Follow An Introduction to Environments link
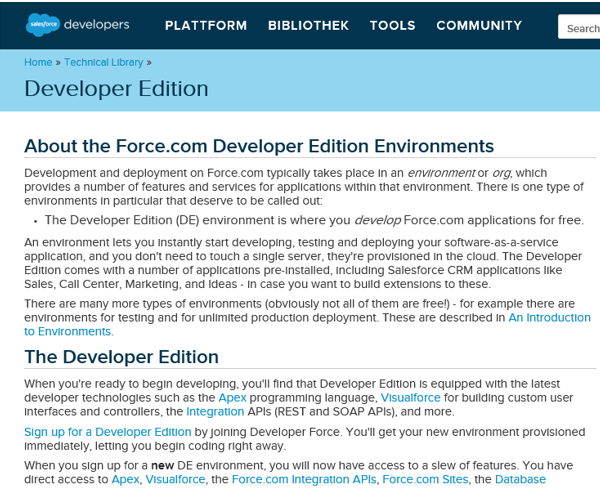Viewport: 600px width, 494px height. (x=549, y=317)
